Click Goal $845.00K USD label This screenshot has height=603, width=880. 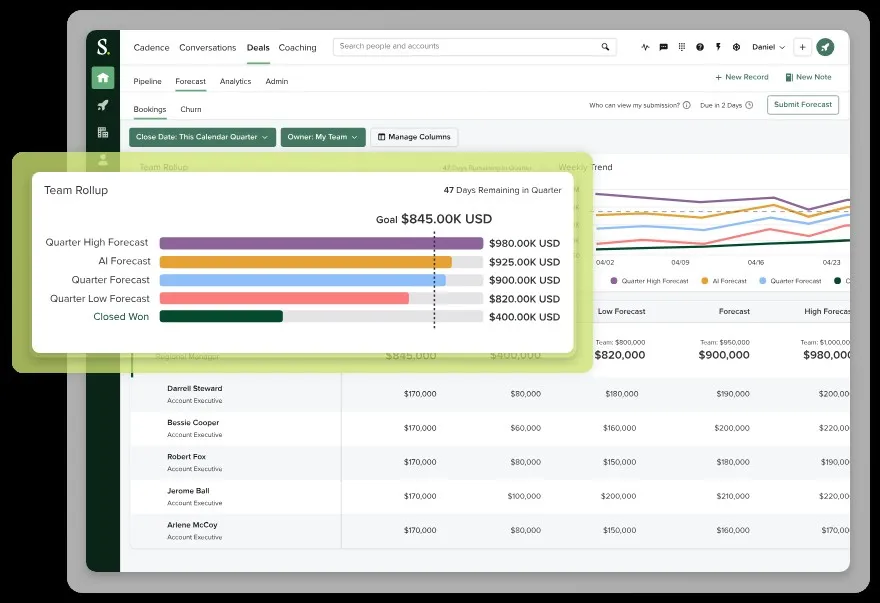(x=434, y=219)
